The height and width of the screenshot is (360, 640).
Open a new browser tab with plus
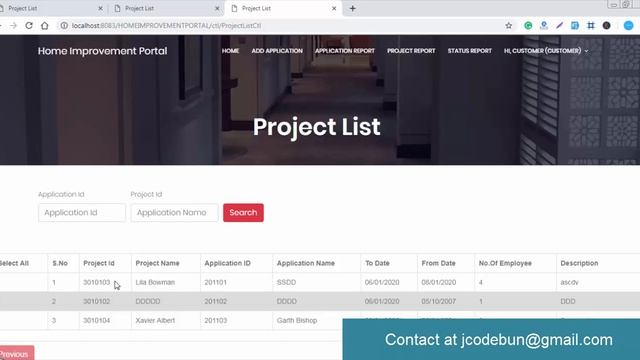(x=353, y=8)
